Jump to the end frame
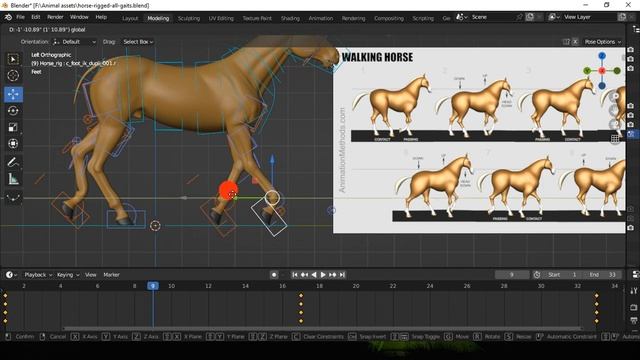The image size is (640, 360). coord(342,275)
